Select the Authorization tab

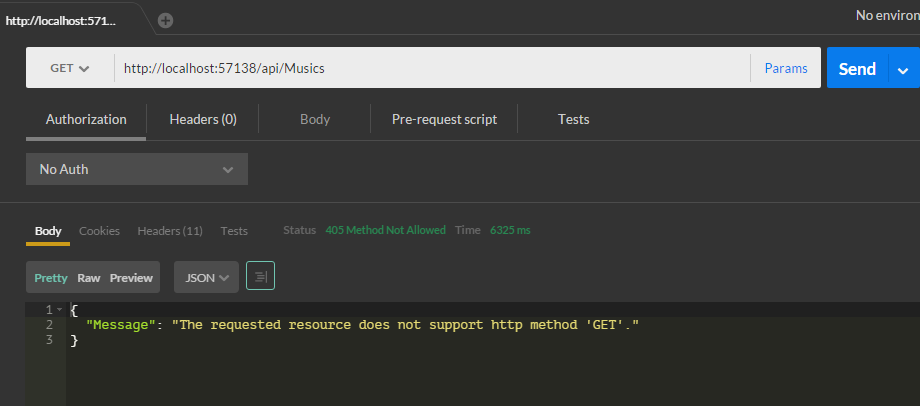pyautogui.click(x=86, y=119)
